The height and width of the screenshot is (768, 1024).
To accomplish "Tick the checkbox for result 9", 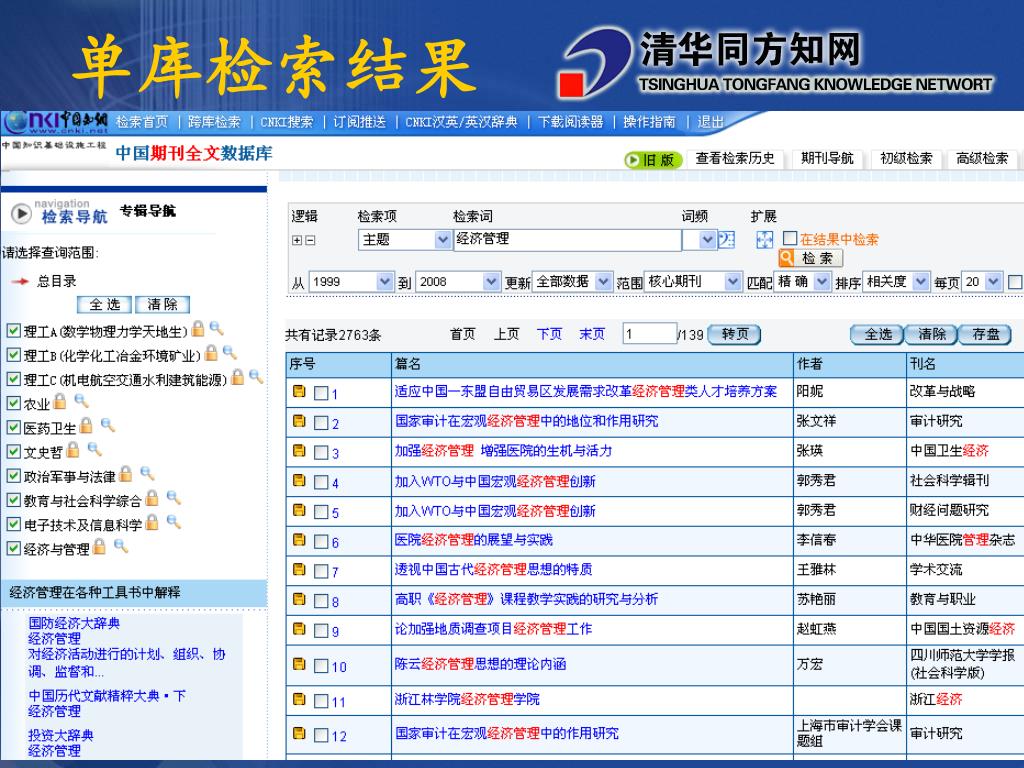I will pos(321,631).
